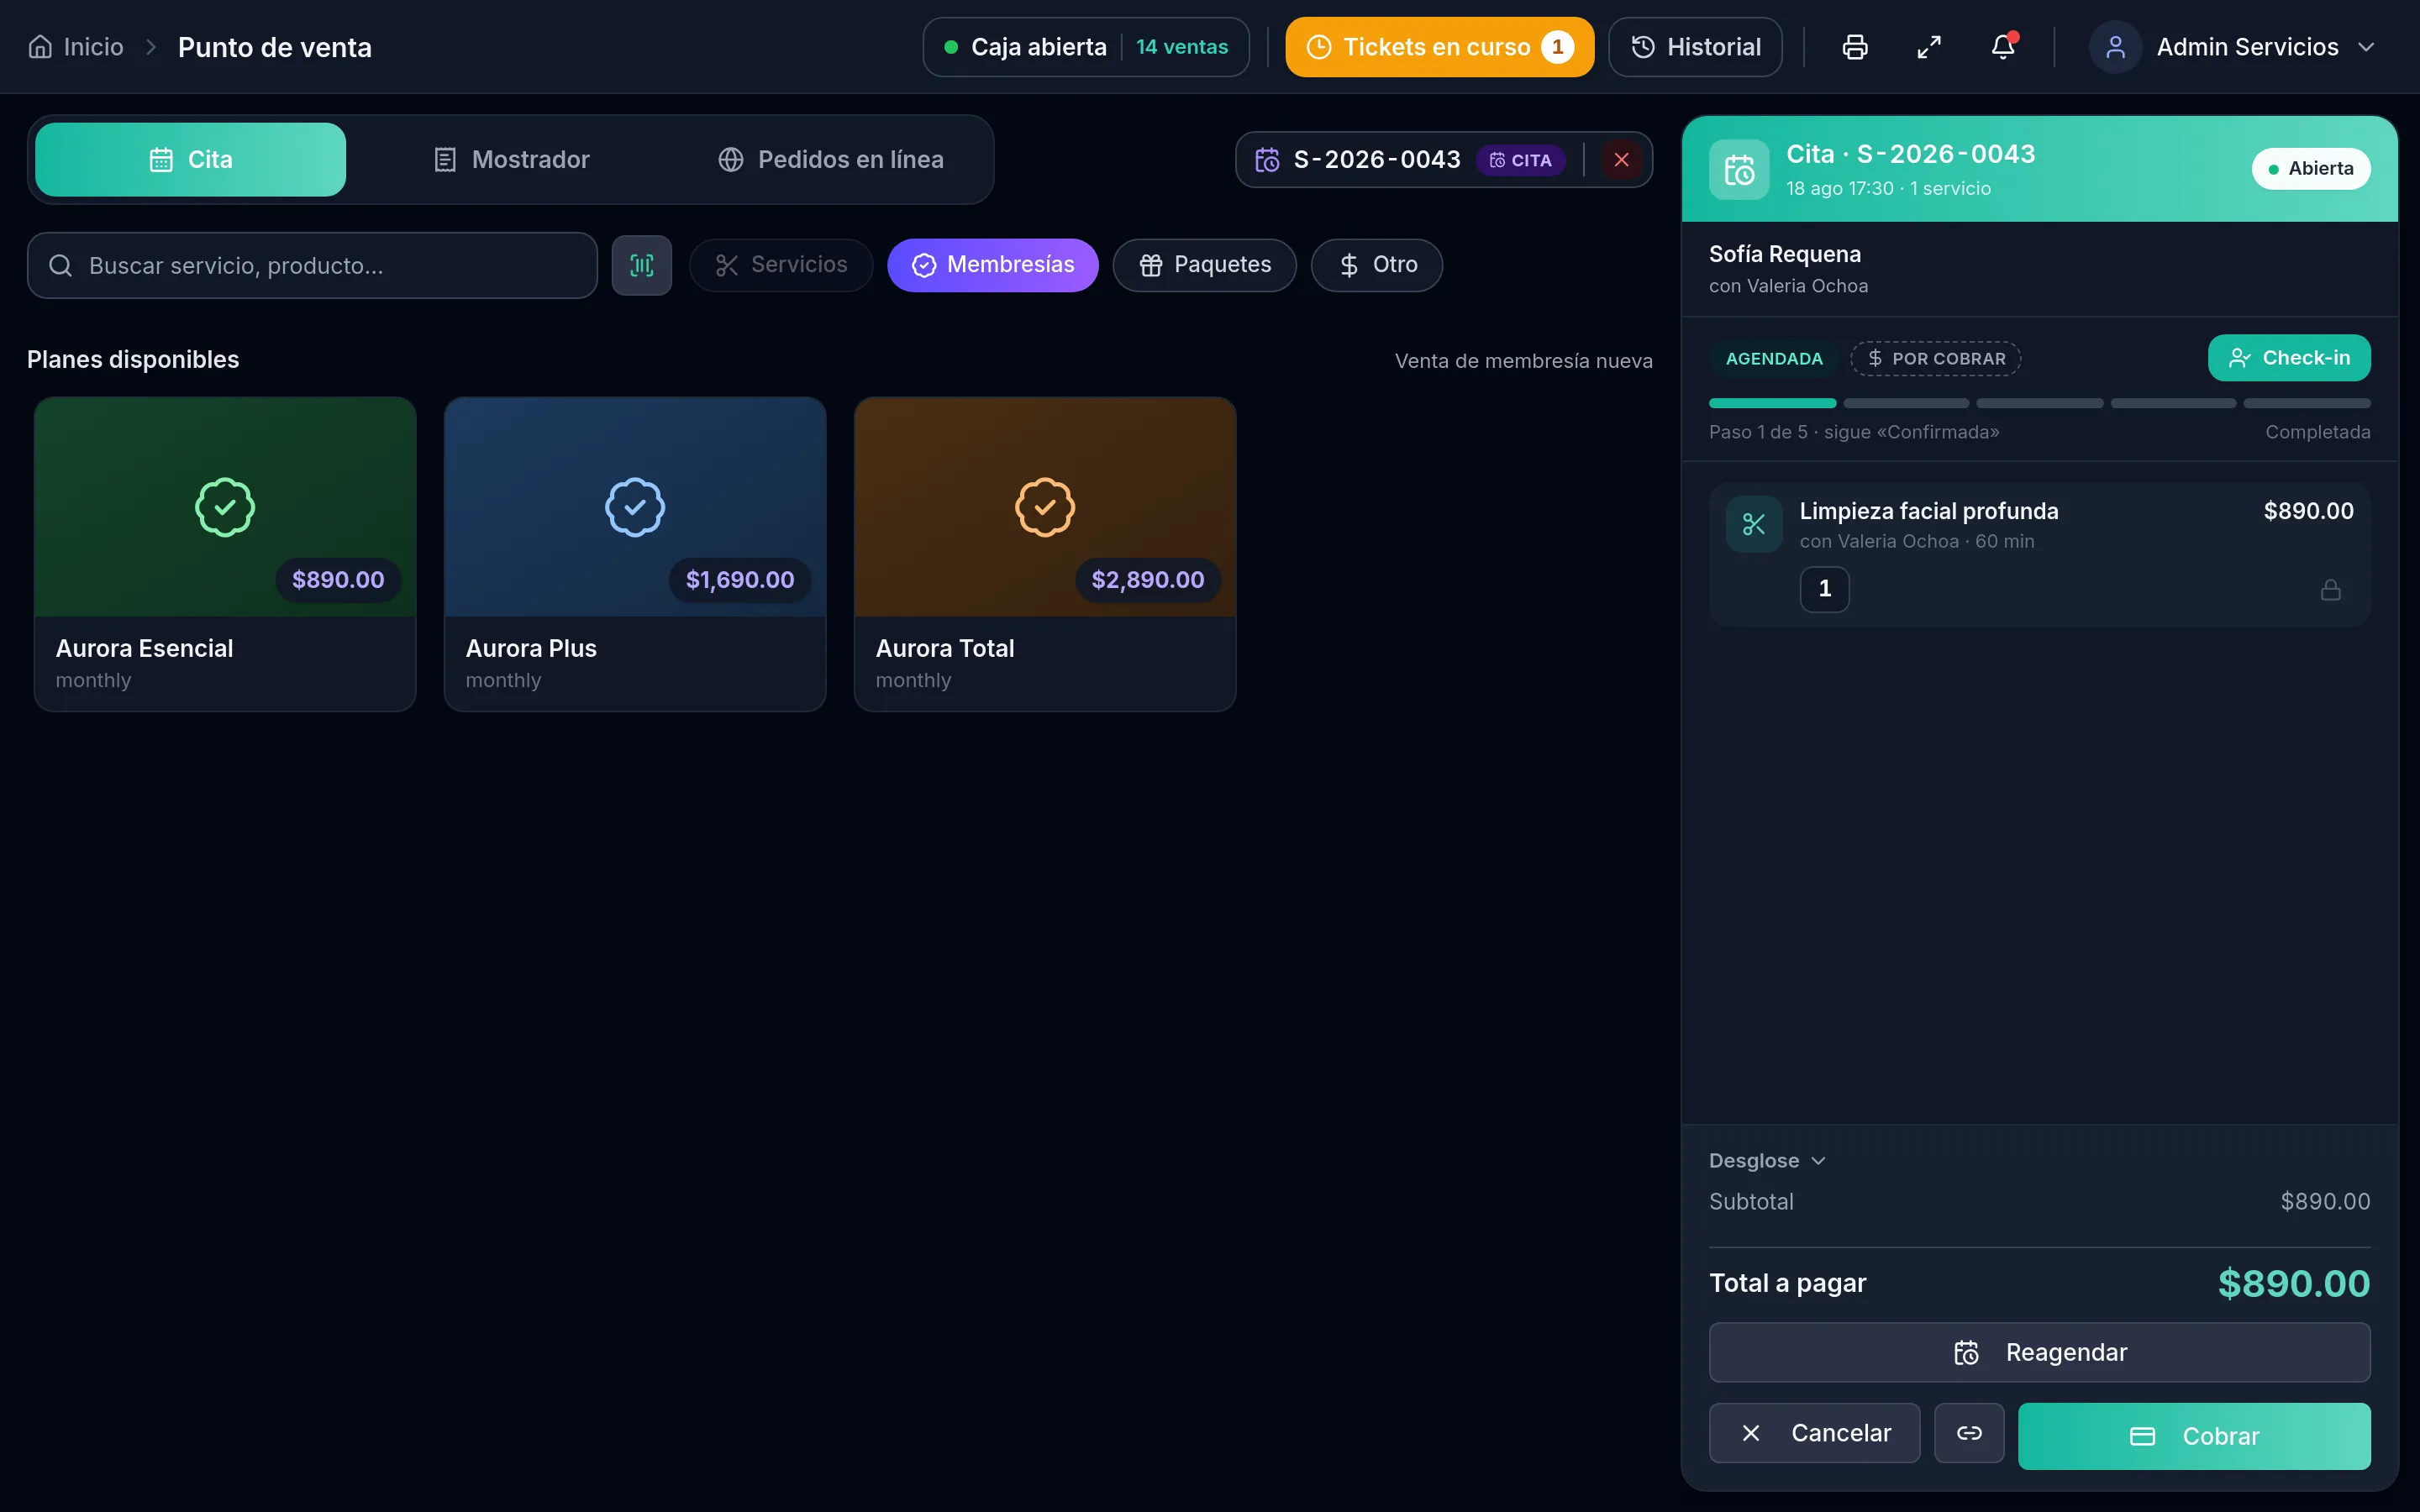Click the POR COBRAR status chip
The image size is (2420, 1512).
point(1935,358)
